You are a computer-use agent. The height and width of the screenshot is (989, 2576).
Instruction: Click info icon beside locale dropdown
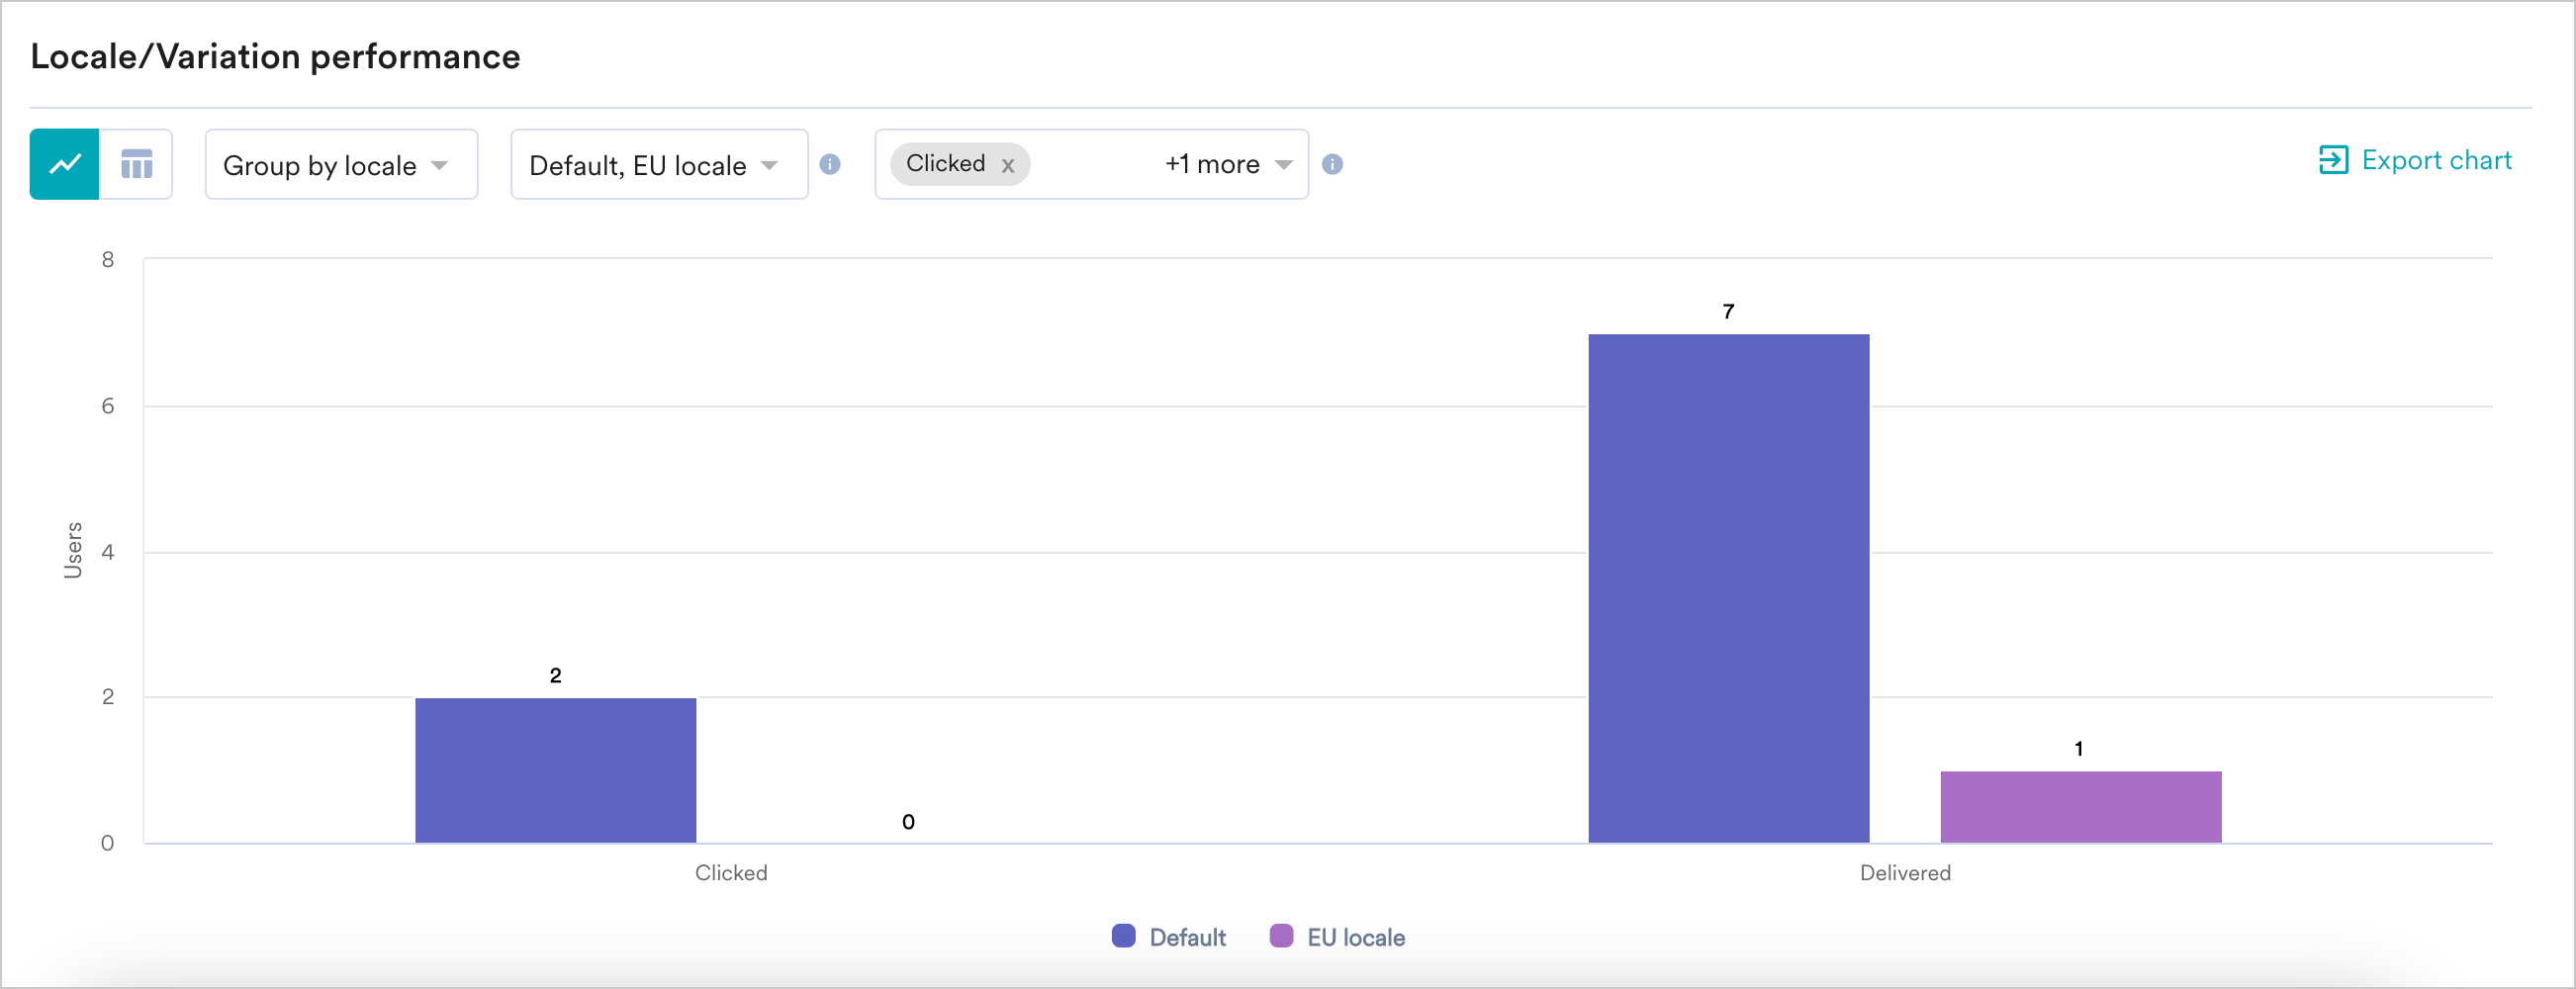coord(830,164)
